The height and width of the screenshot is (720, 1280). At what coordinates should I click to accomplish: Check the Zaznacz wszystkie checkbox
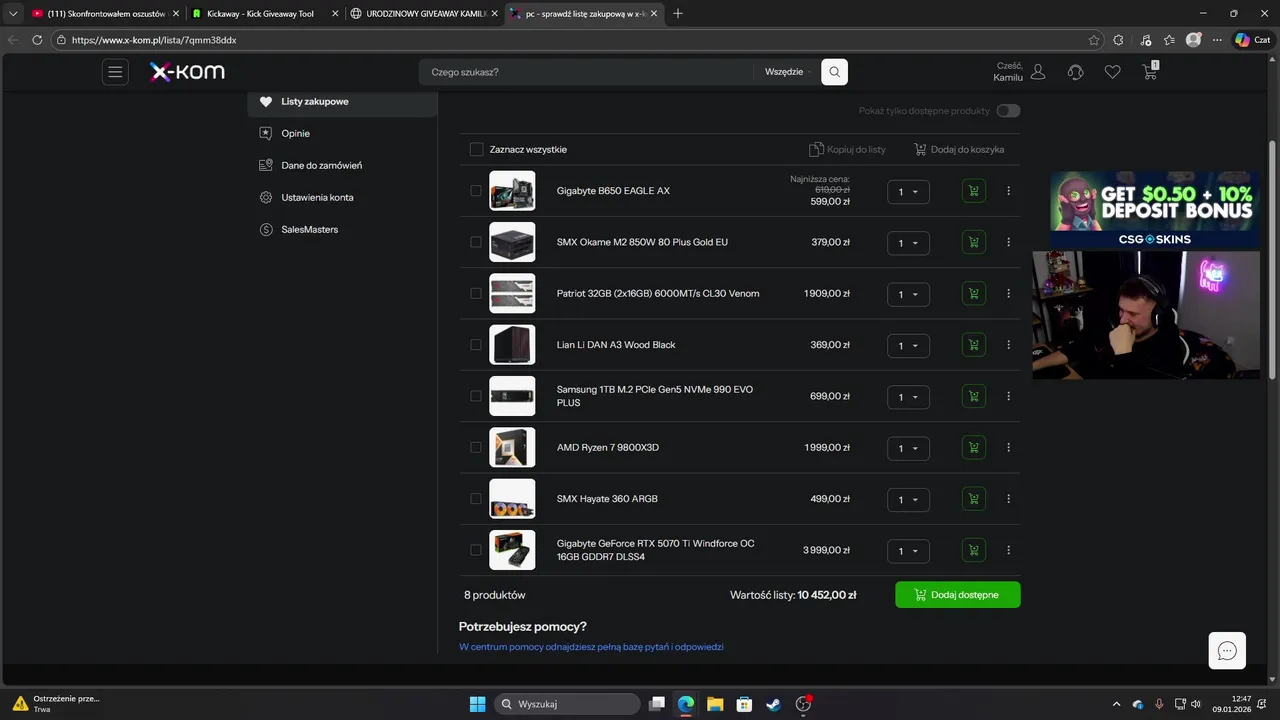pos(476,150)
